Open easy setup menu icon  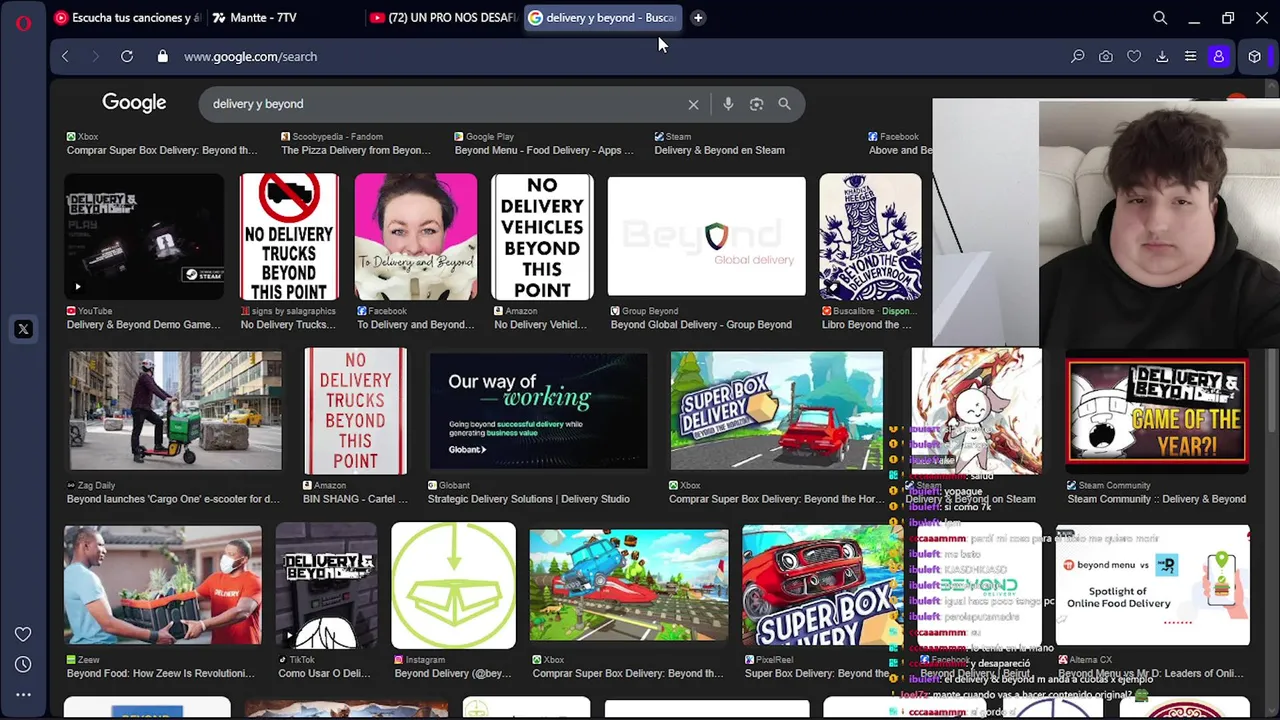pos(1190,57)
